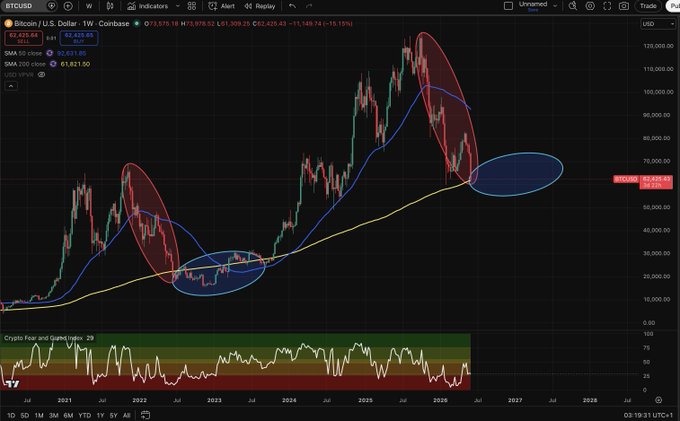Set range to YTD
This screenshot has width=680, height=421.
pos(85,415)
